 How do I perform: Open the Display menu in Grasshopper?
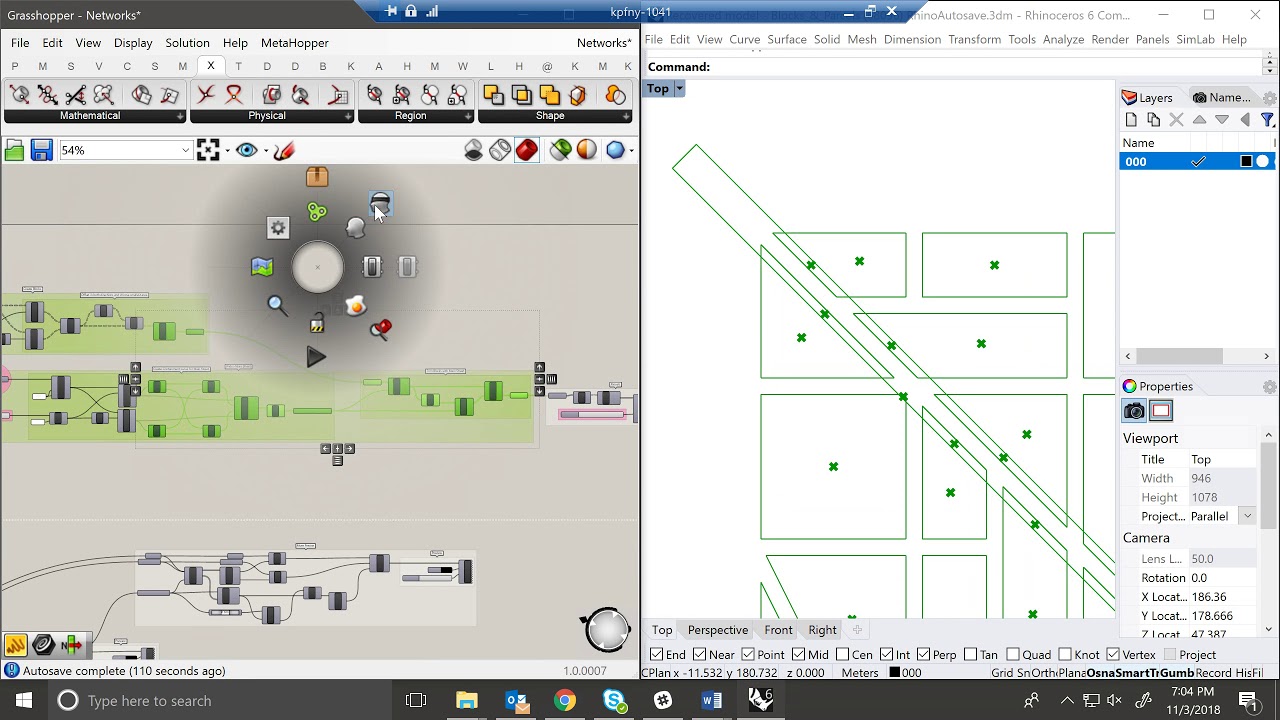[133, 43]
